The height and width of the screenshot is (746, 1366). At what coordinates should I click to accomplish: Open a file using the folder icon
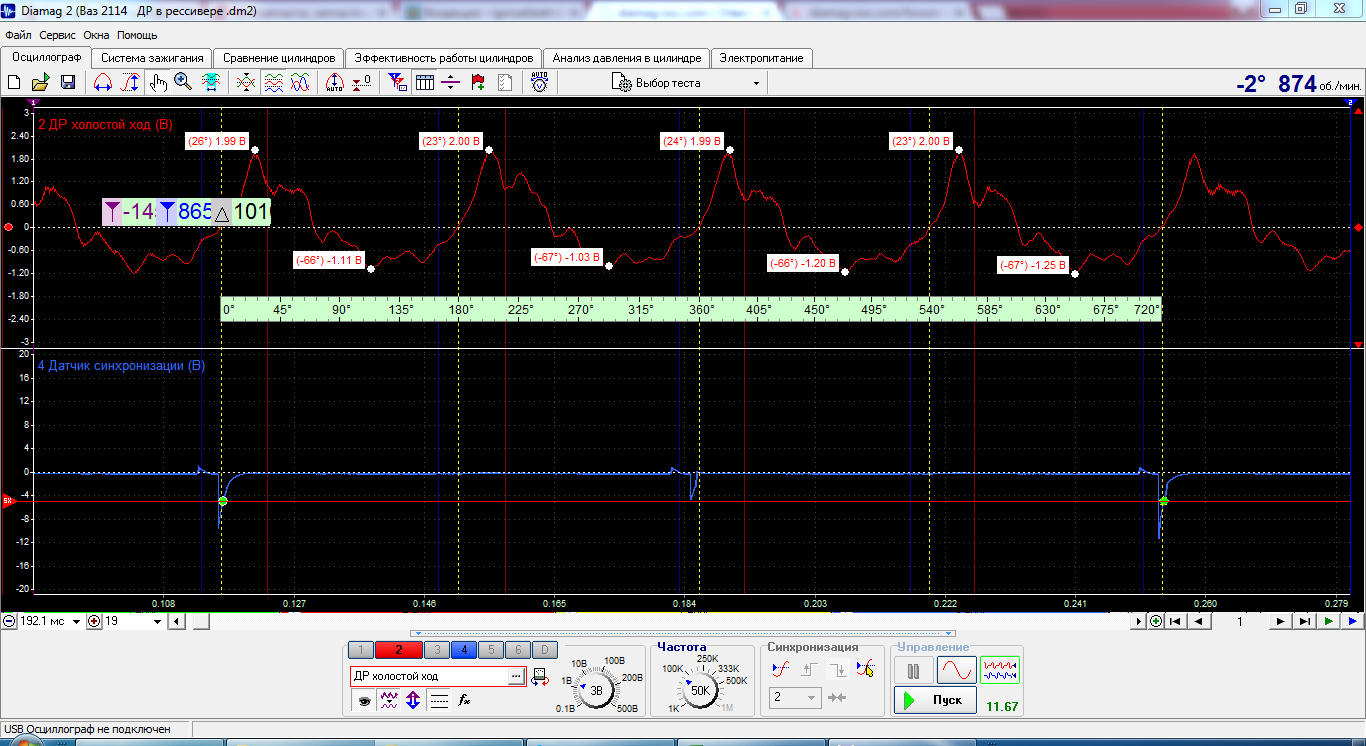tap(41, 82)
